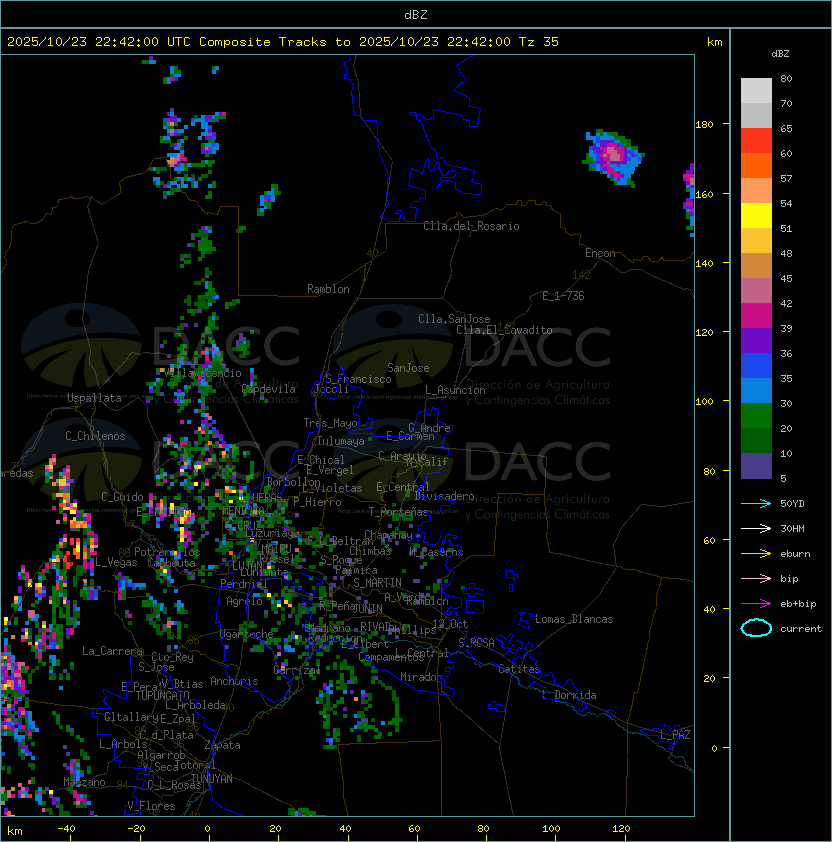This screenshot has height=842, width=832.
Task: Click the 'C_Chilenos' place label
Action: tap(95, 436)
